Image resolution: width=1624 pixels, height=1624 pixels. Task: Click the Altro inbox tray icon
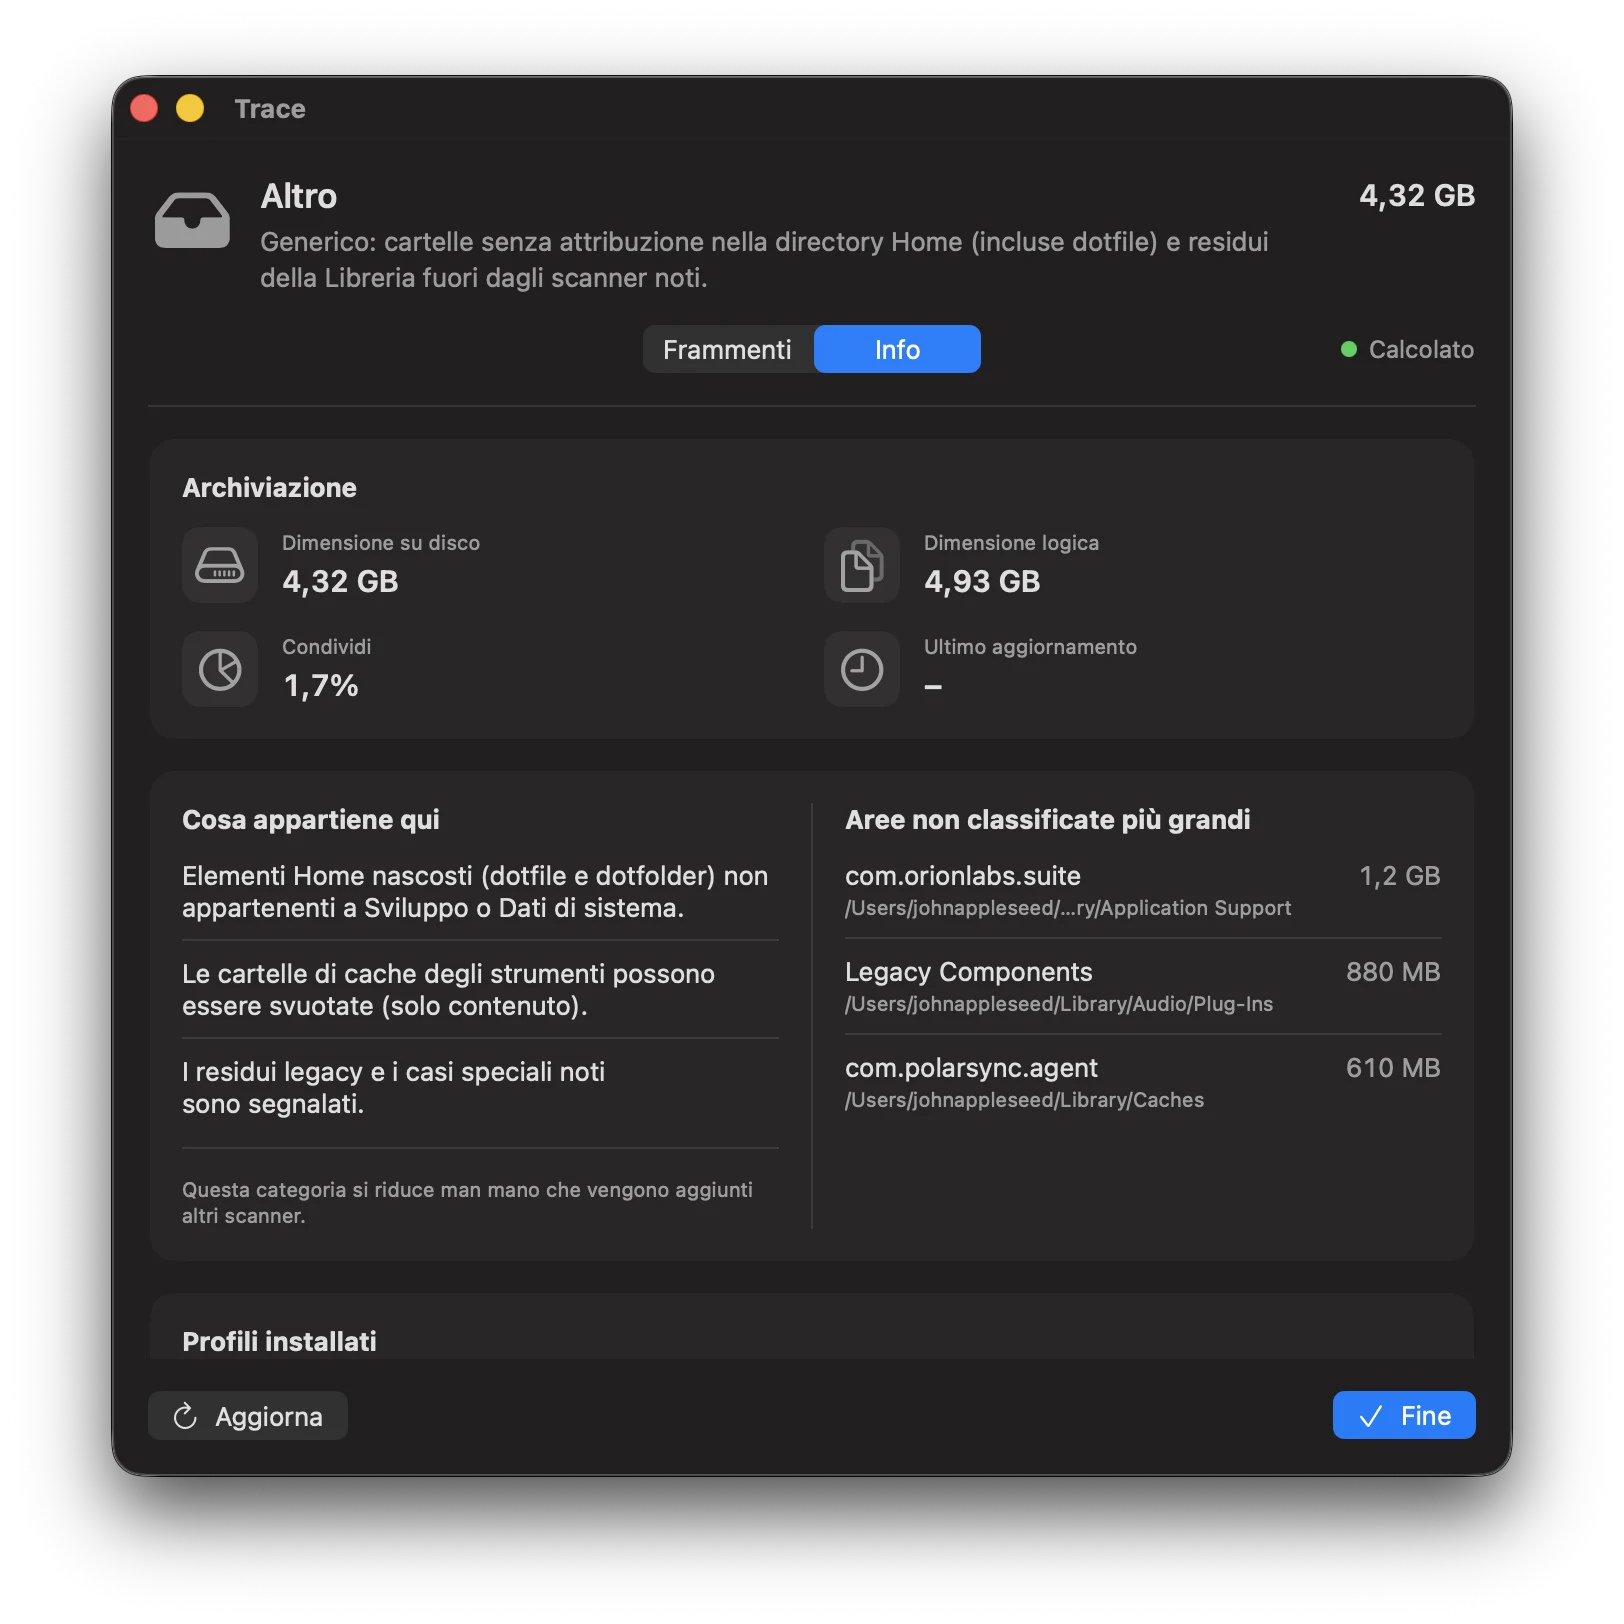click(x=192, y=220)
